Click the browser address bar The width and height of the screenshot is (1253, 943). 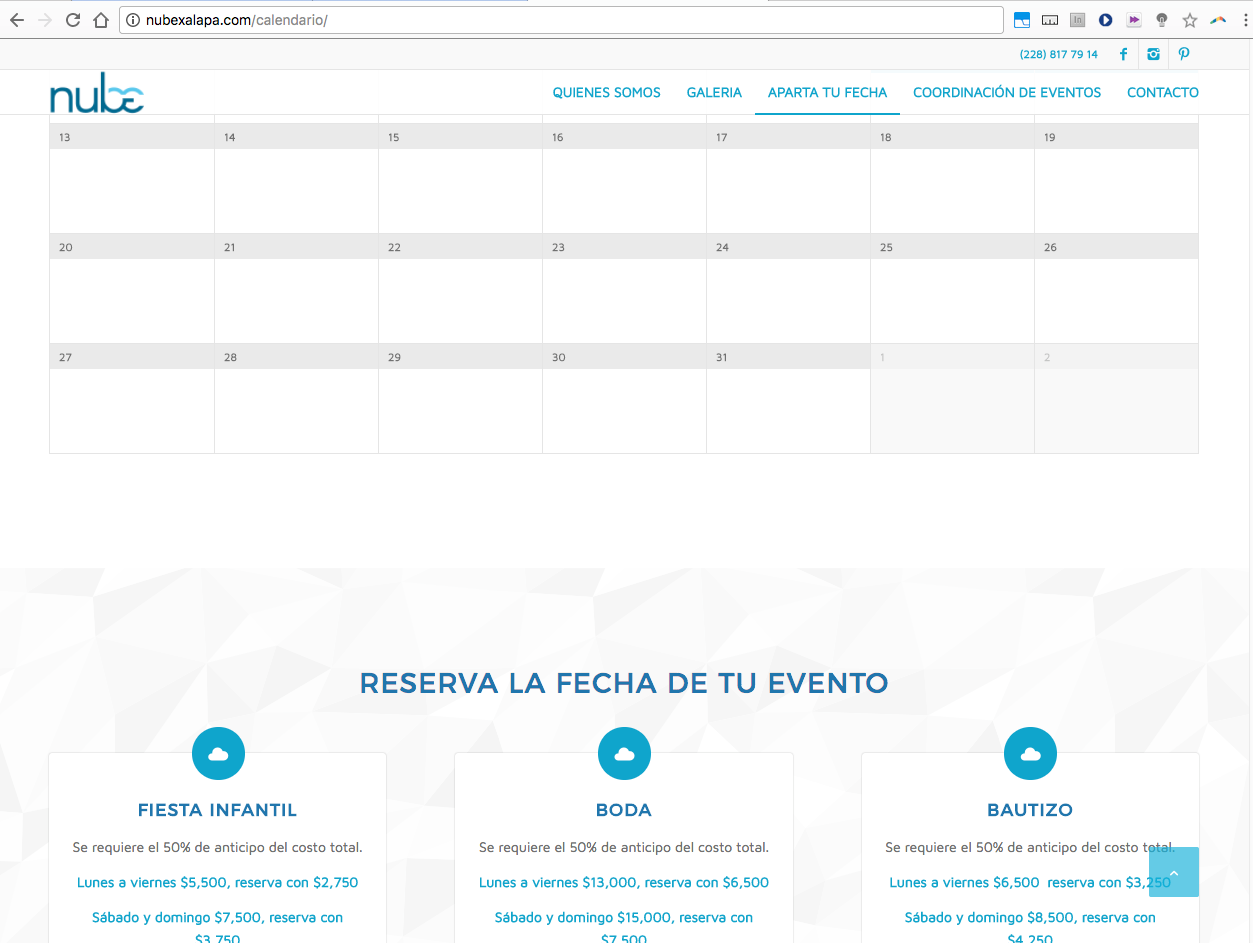tap(560, 20)
